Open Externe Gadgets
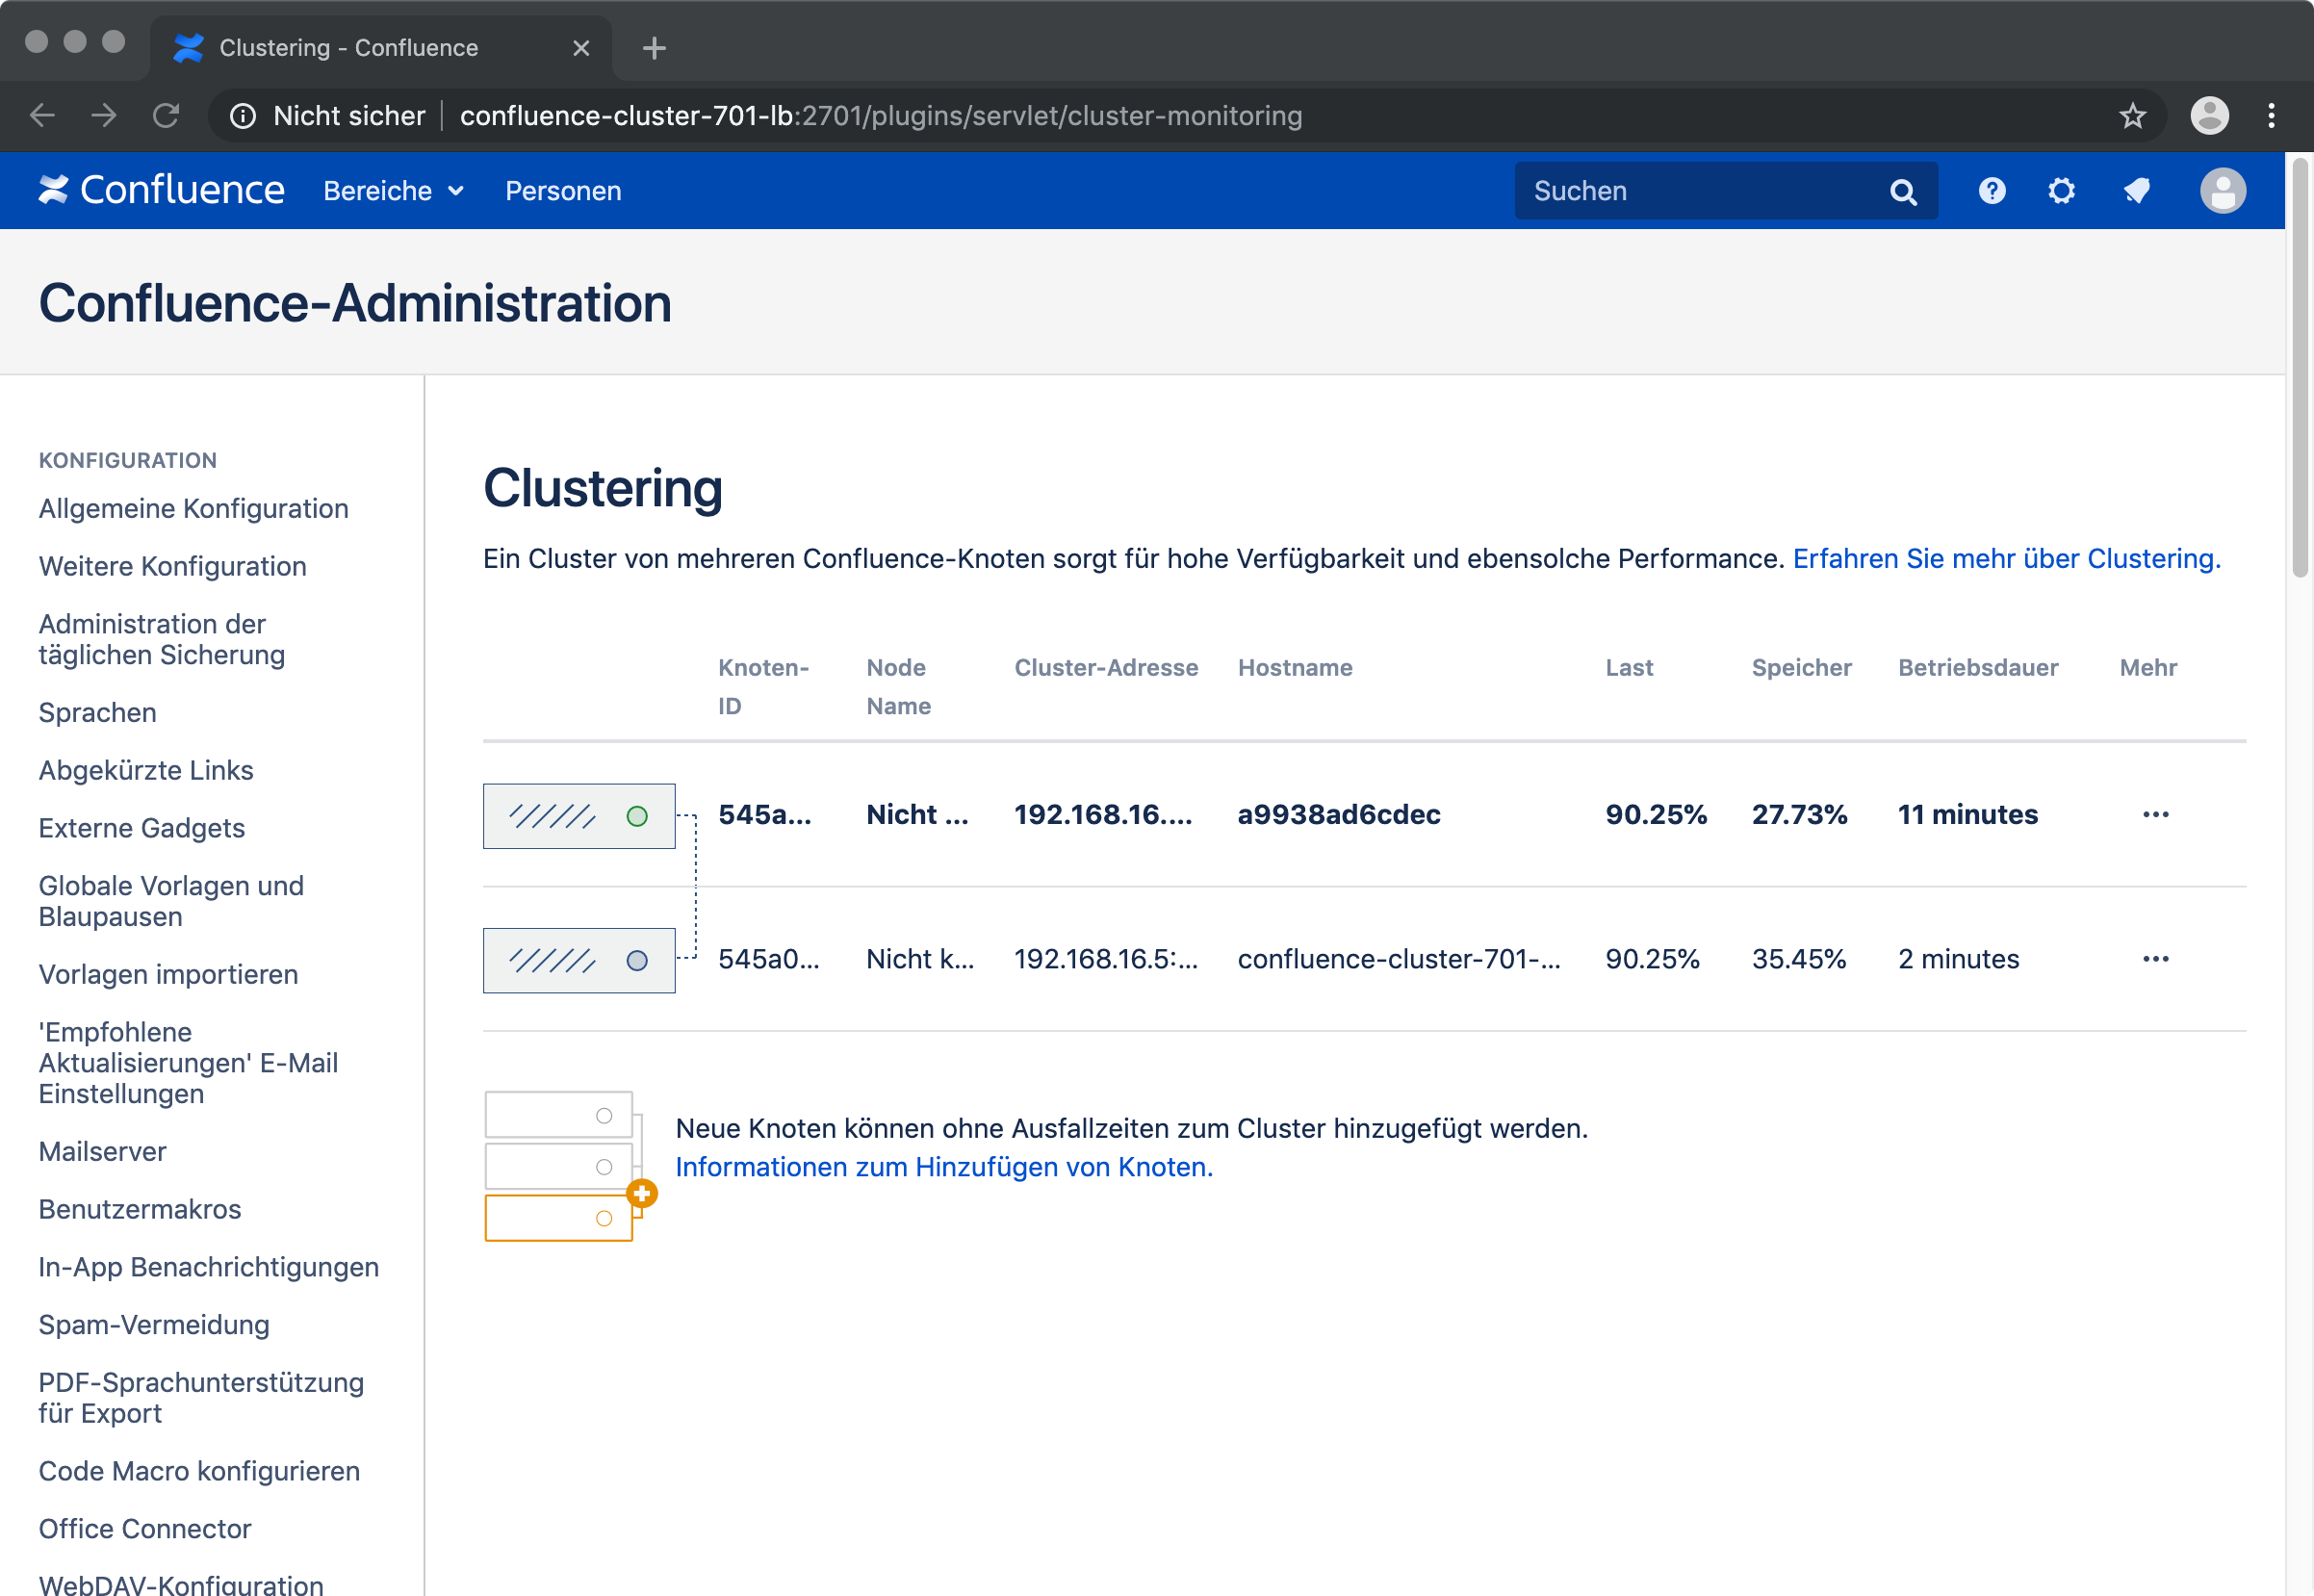Screen dimensions: 2314x1596 pos(141,828)
